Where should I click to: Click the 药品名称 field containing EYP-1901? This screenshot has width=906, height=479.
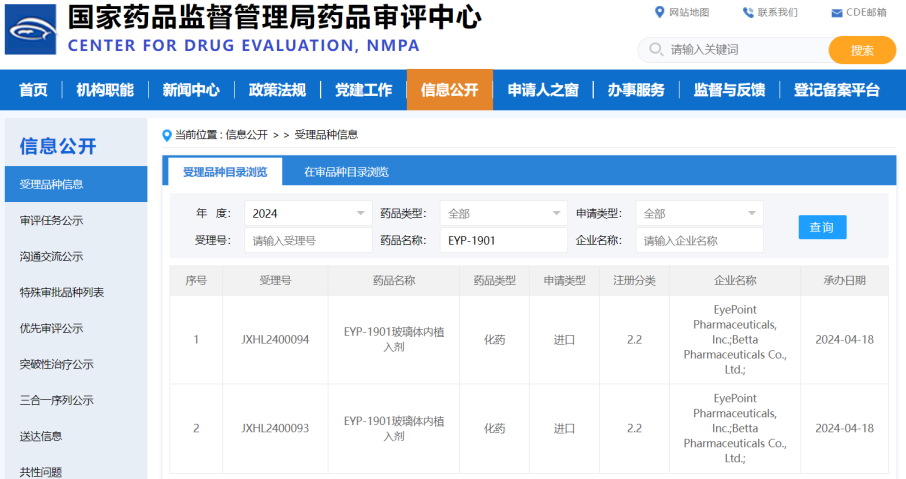(x=503, y=240)
